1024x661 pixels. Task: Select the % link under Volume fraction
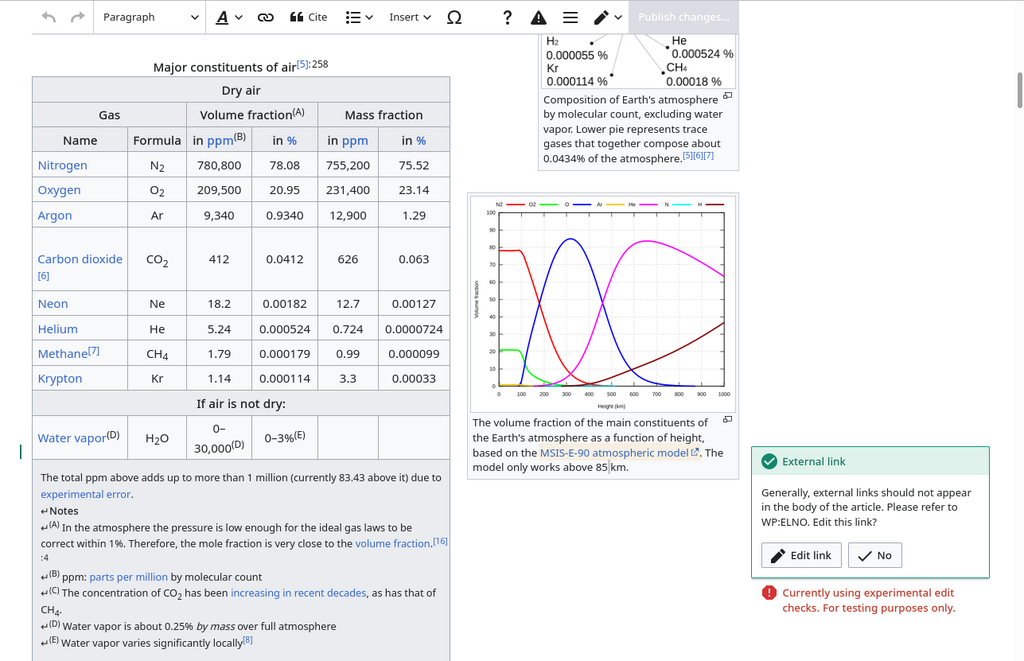coord(291,140)
